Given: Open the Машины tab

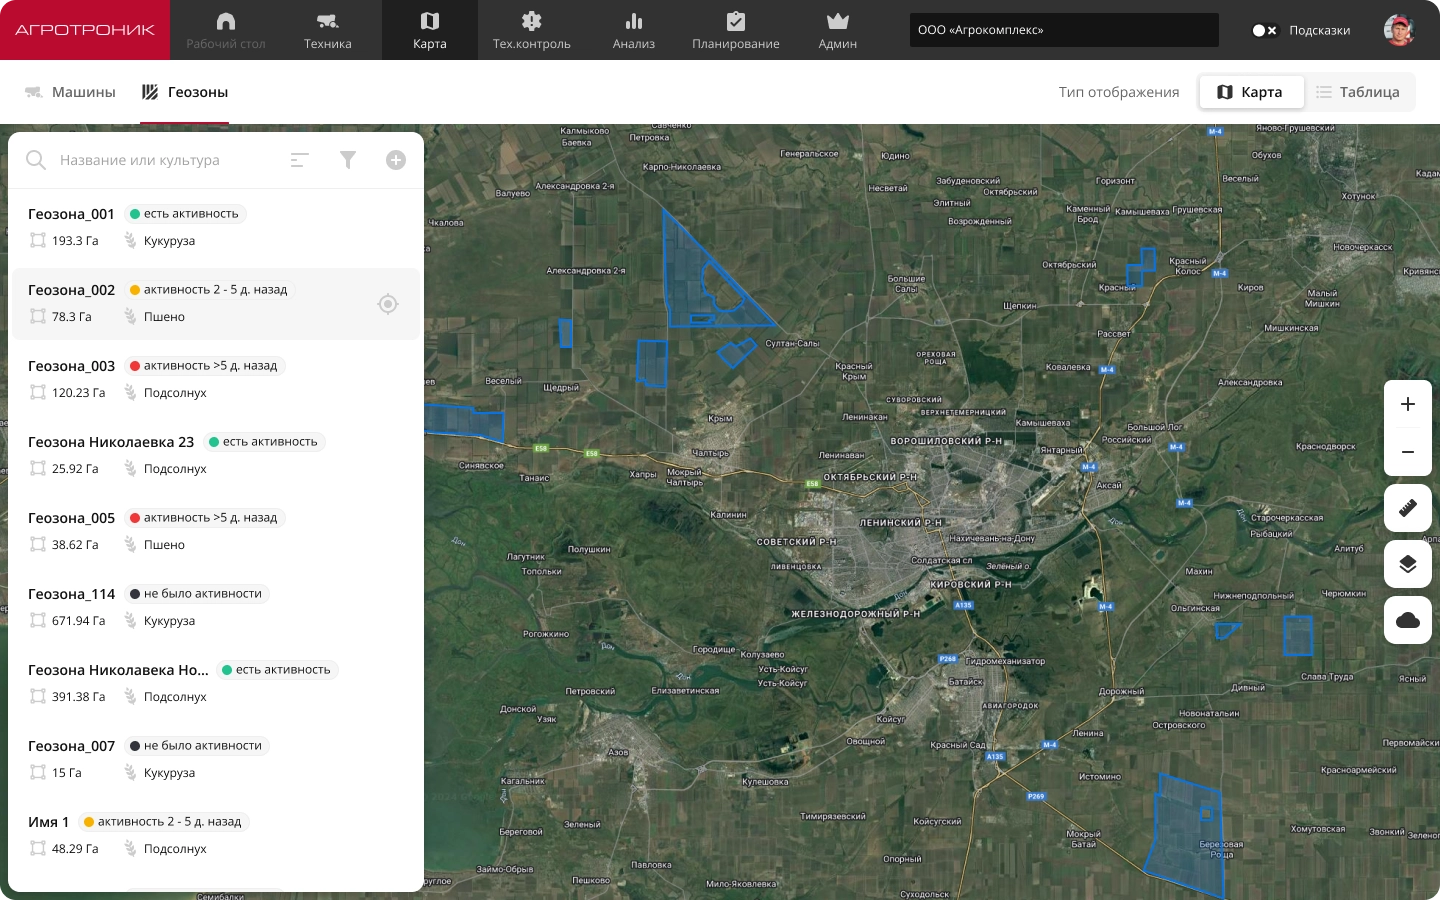Looking at the screenshot, I should point(70,92).
